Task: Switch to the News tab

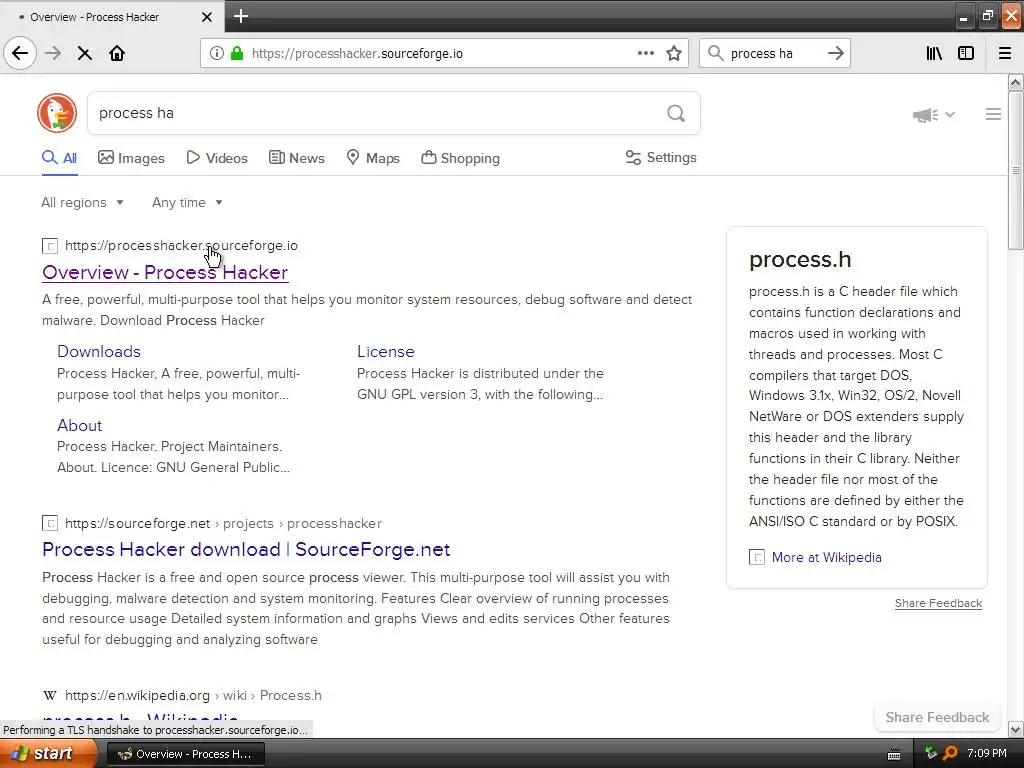Action: (296, 158)
